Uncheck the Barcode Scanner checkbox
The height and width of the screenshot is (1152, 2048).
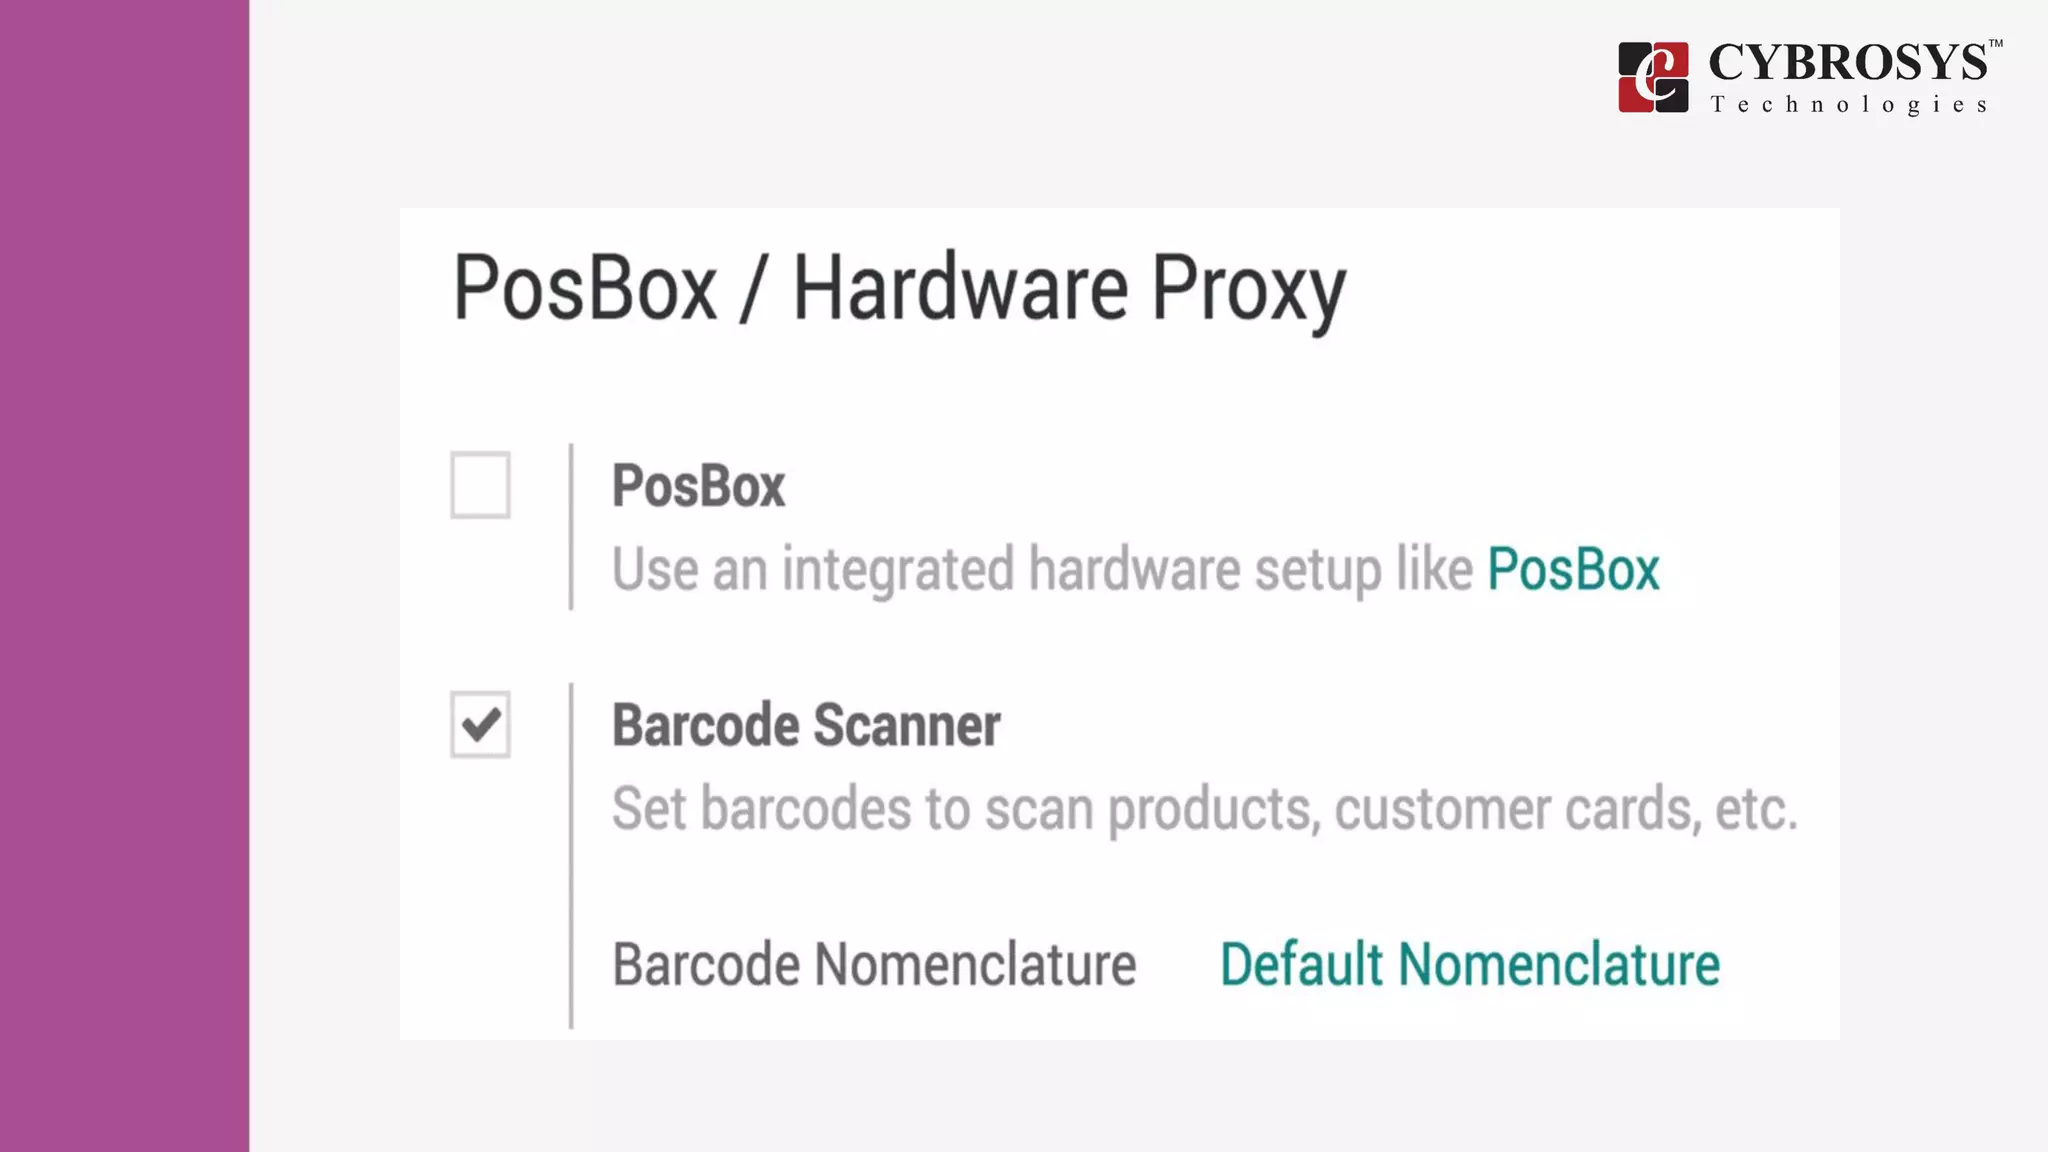click(480, 724)
